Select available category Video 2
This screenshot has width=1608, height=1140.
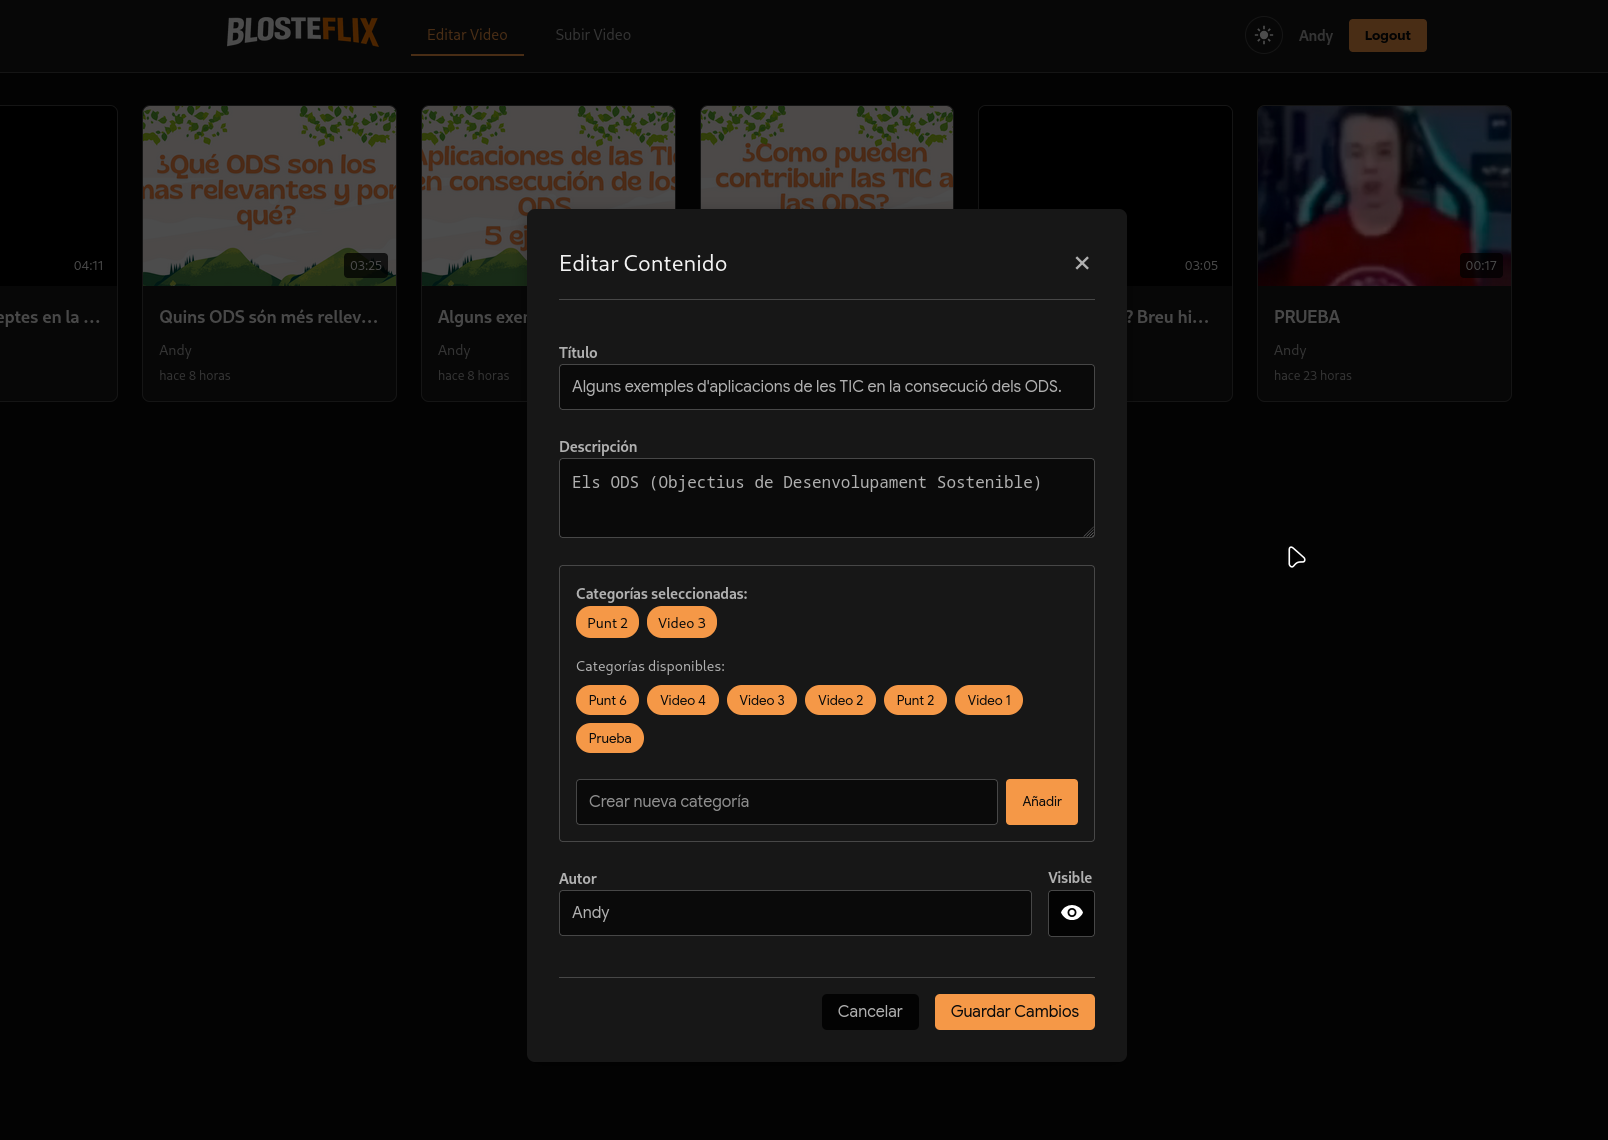[x=840, y=700]
